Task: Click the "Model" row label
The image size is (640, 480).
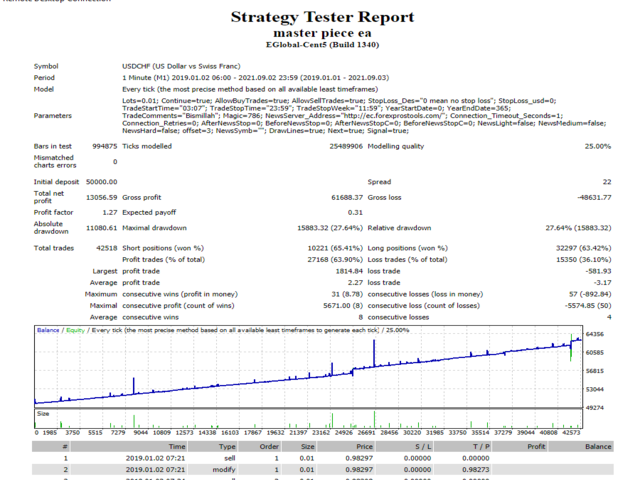Action: point(44,89)
